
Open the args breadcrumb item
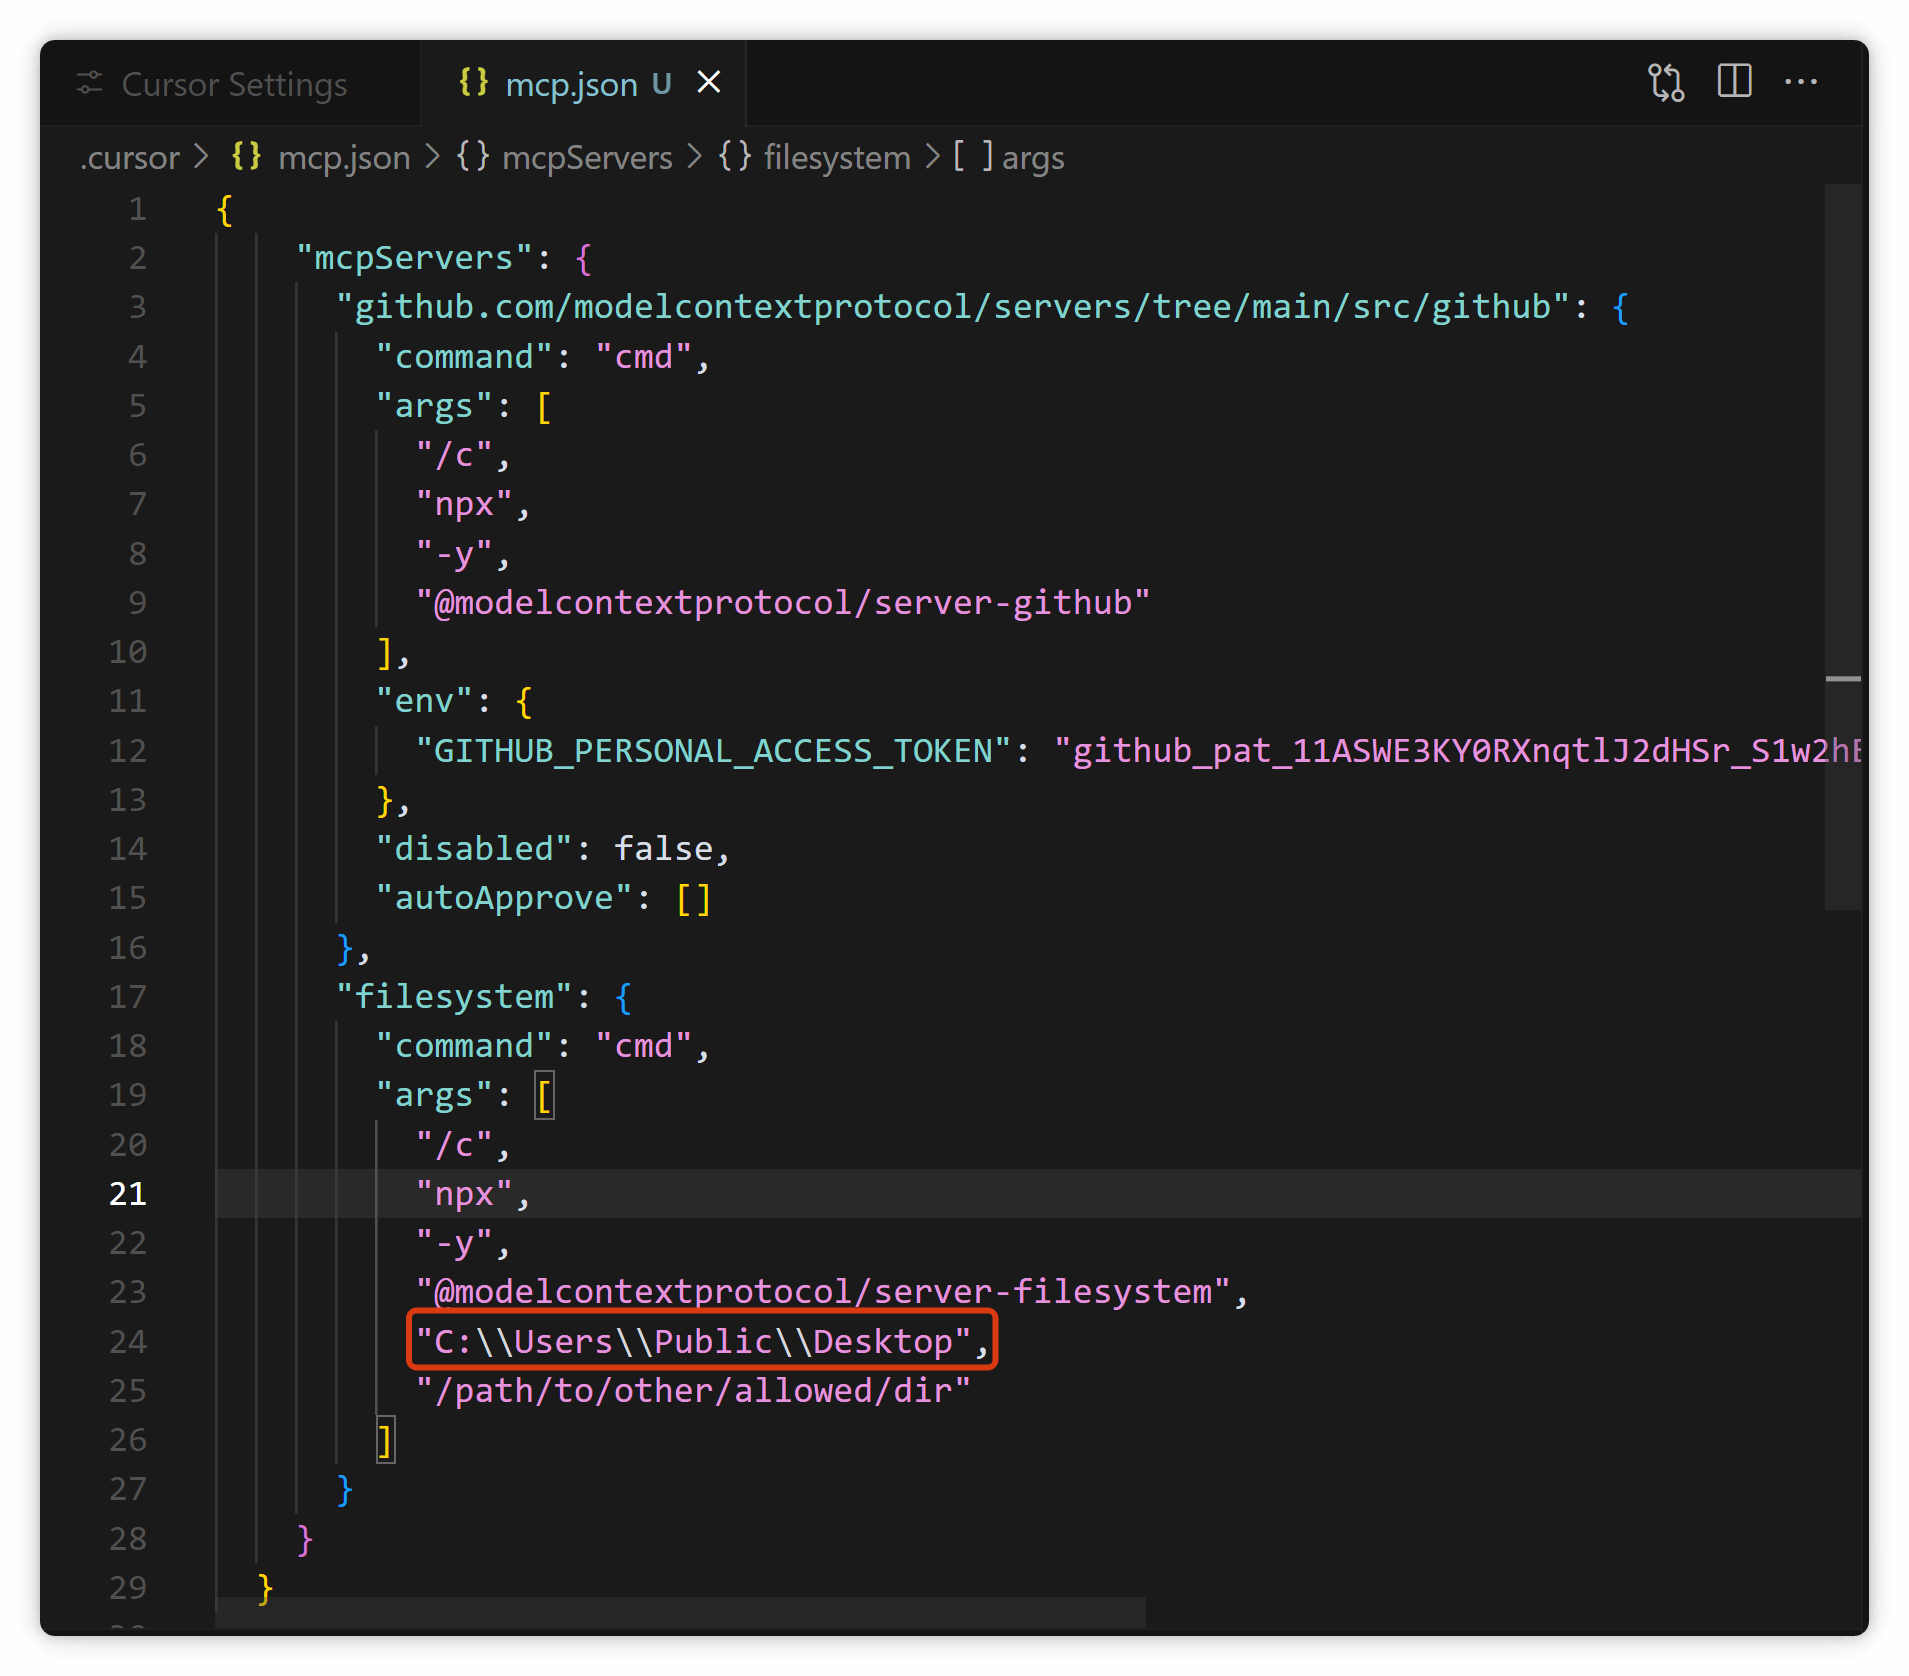[1033, 157]
